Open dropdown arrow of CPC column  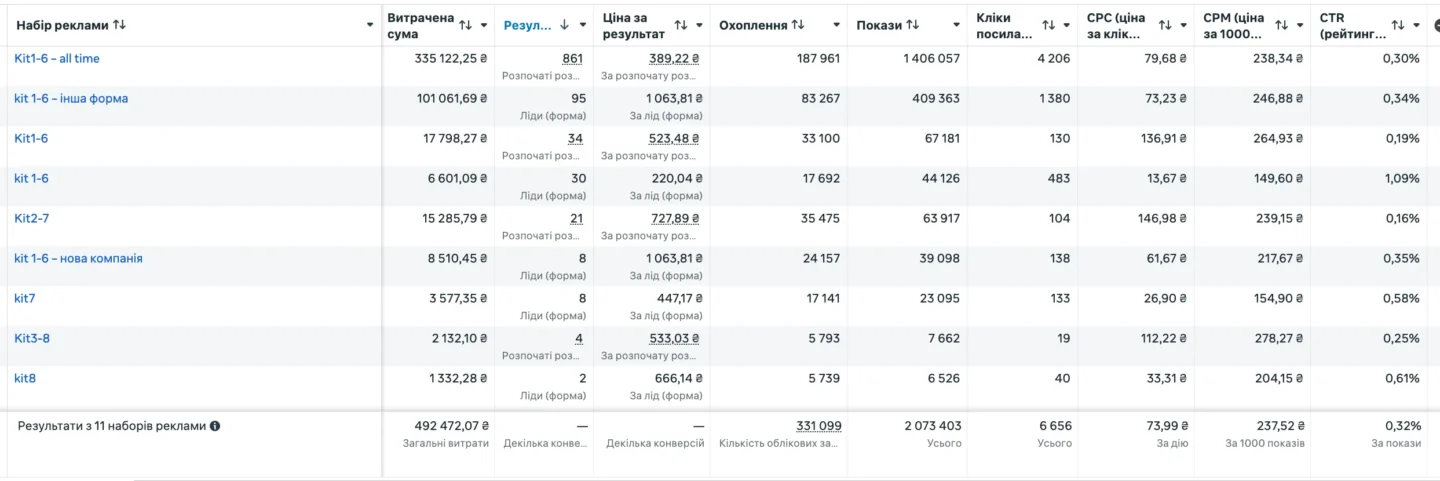[x=1184, y=25]
